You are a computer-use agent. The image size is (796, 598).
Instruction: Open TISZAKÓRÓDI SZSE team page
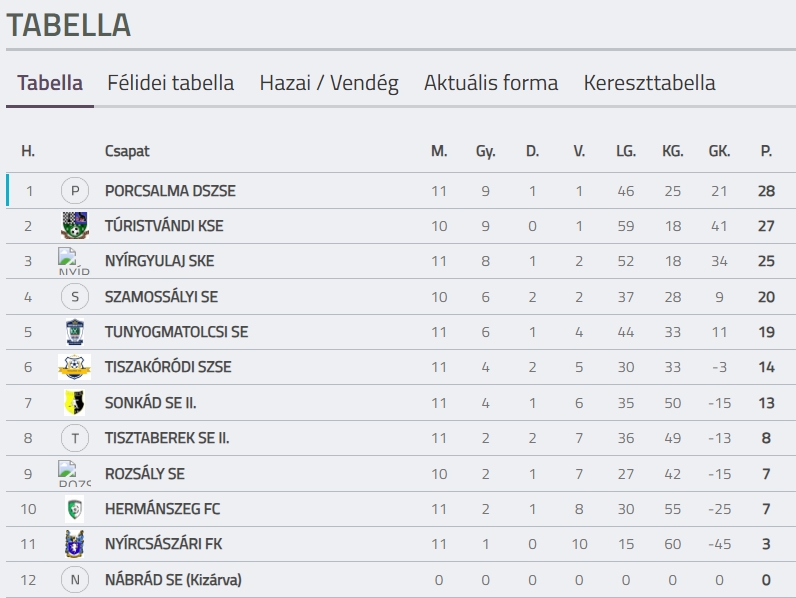pyautogui.click(x=168, y=367)
